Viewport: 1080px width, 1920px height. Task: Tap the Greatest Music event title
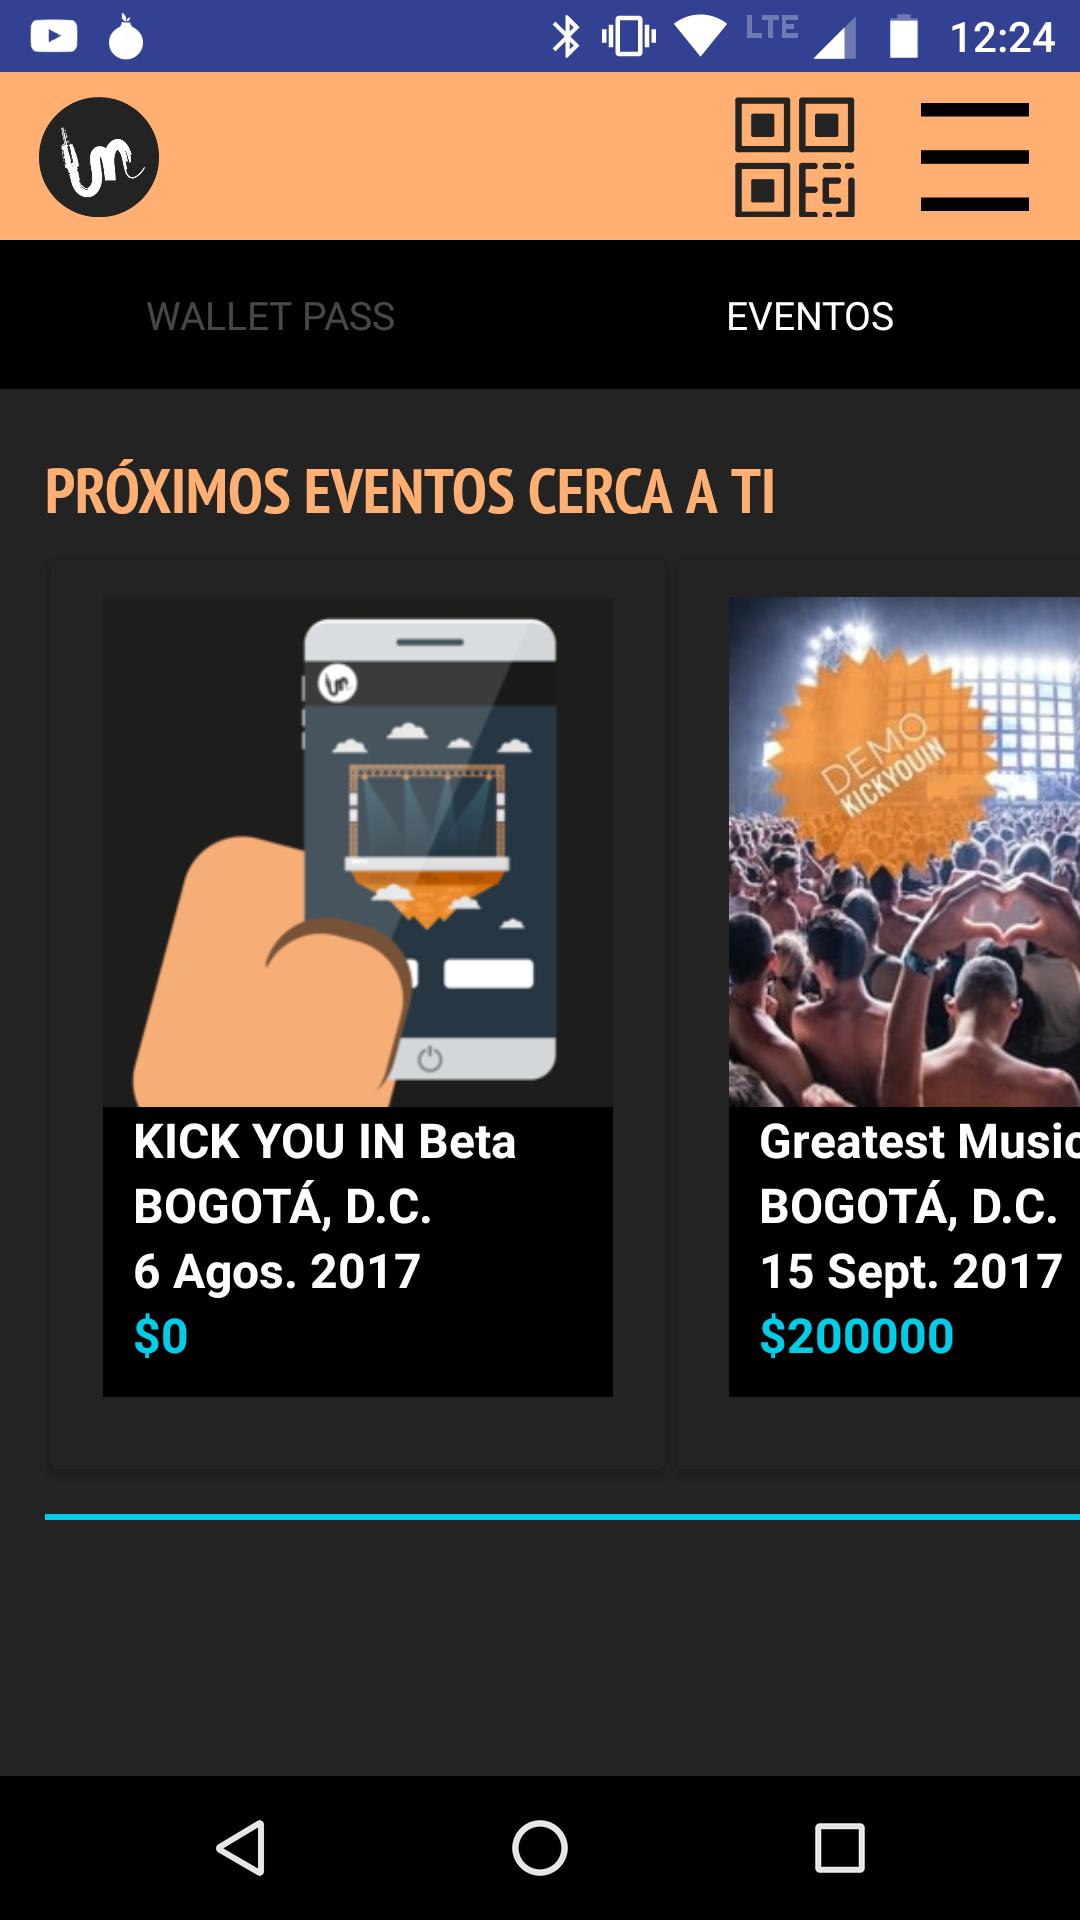[x=919, y=1142]
